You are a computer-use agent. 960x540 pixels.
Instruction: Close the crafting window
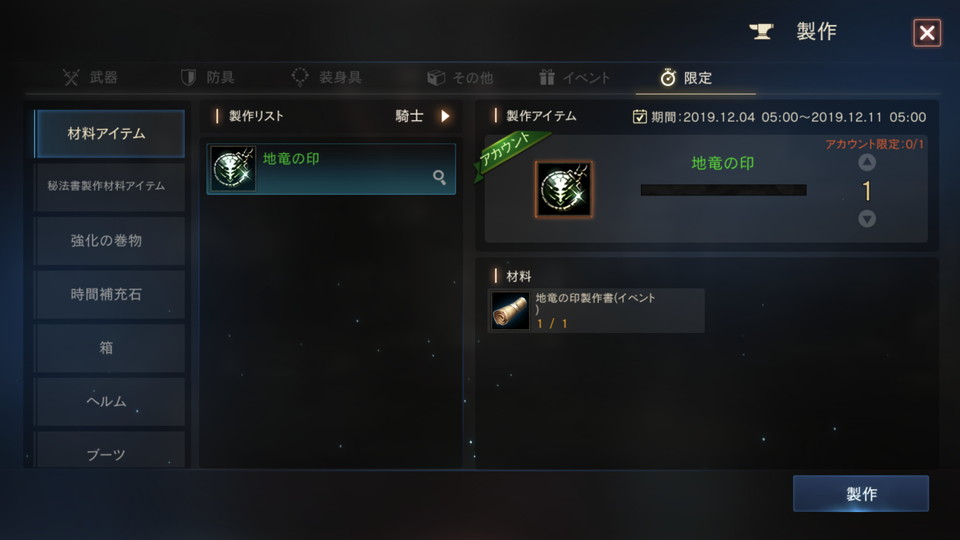[x=927, y=32]
